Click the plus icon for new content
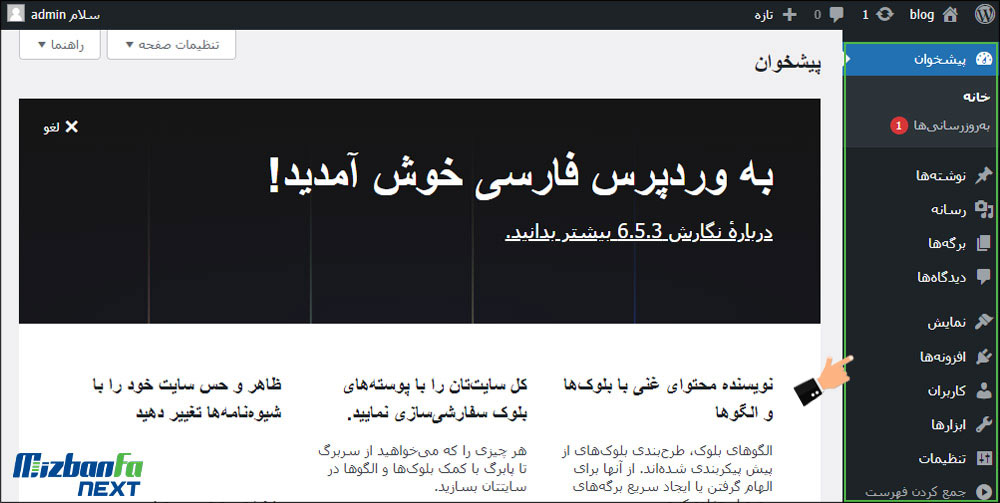The height and width of the screenshot is (503, 1000). tap(790, 14)
